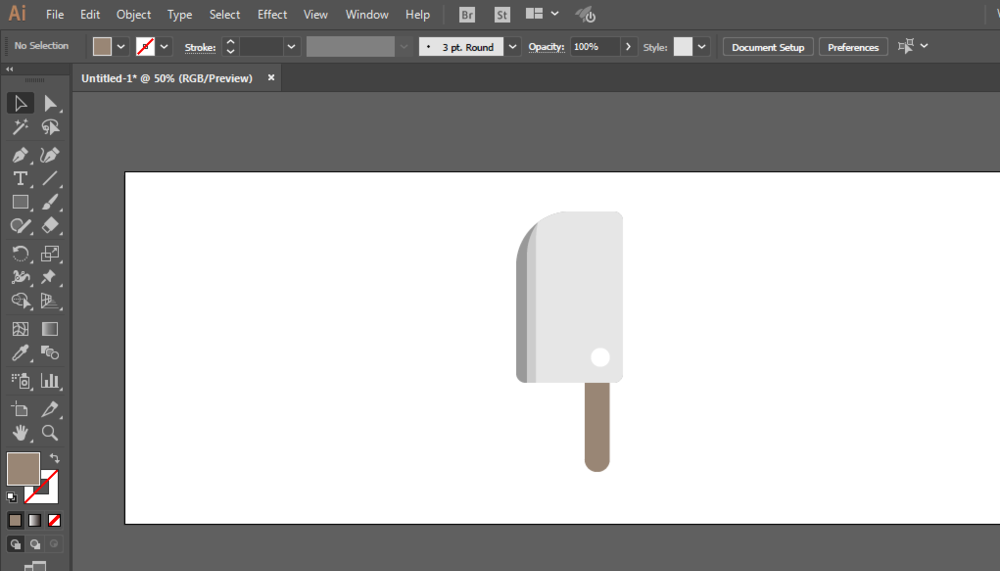Open Adobe Bridge via Br icon

click(x=467, y=15)
